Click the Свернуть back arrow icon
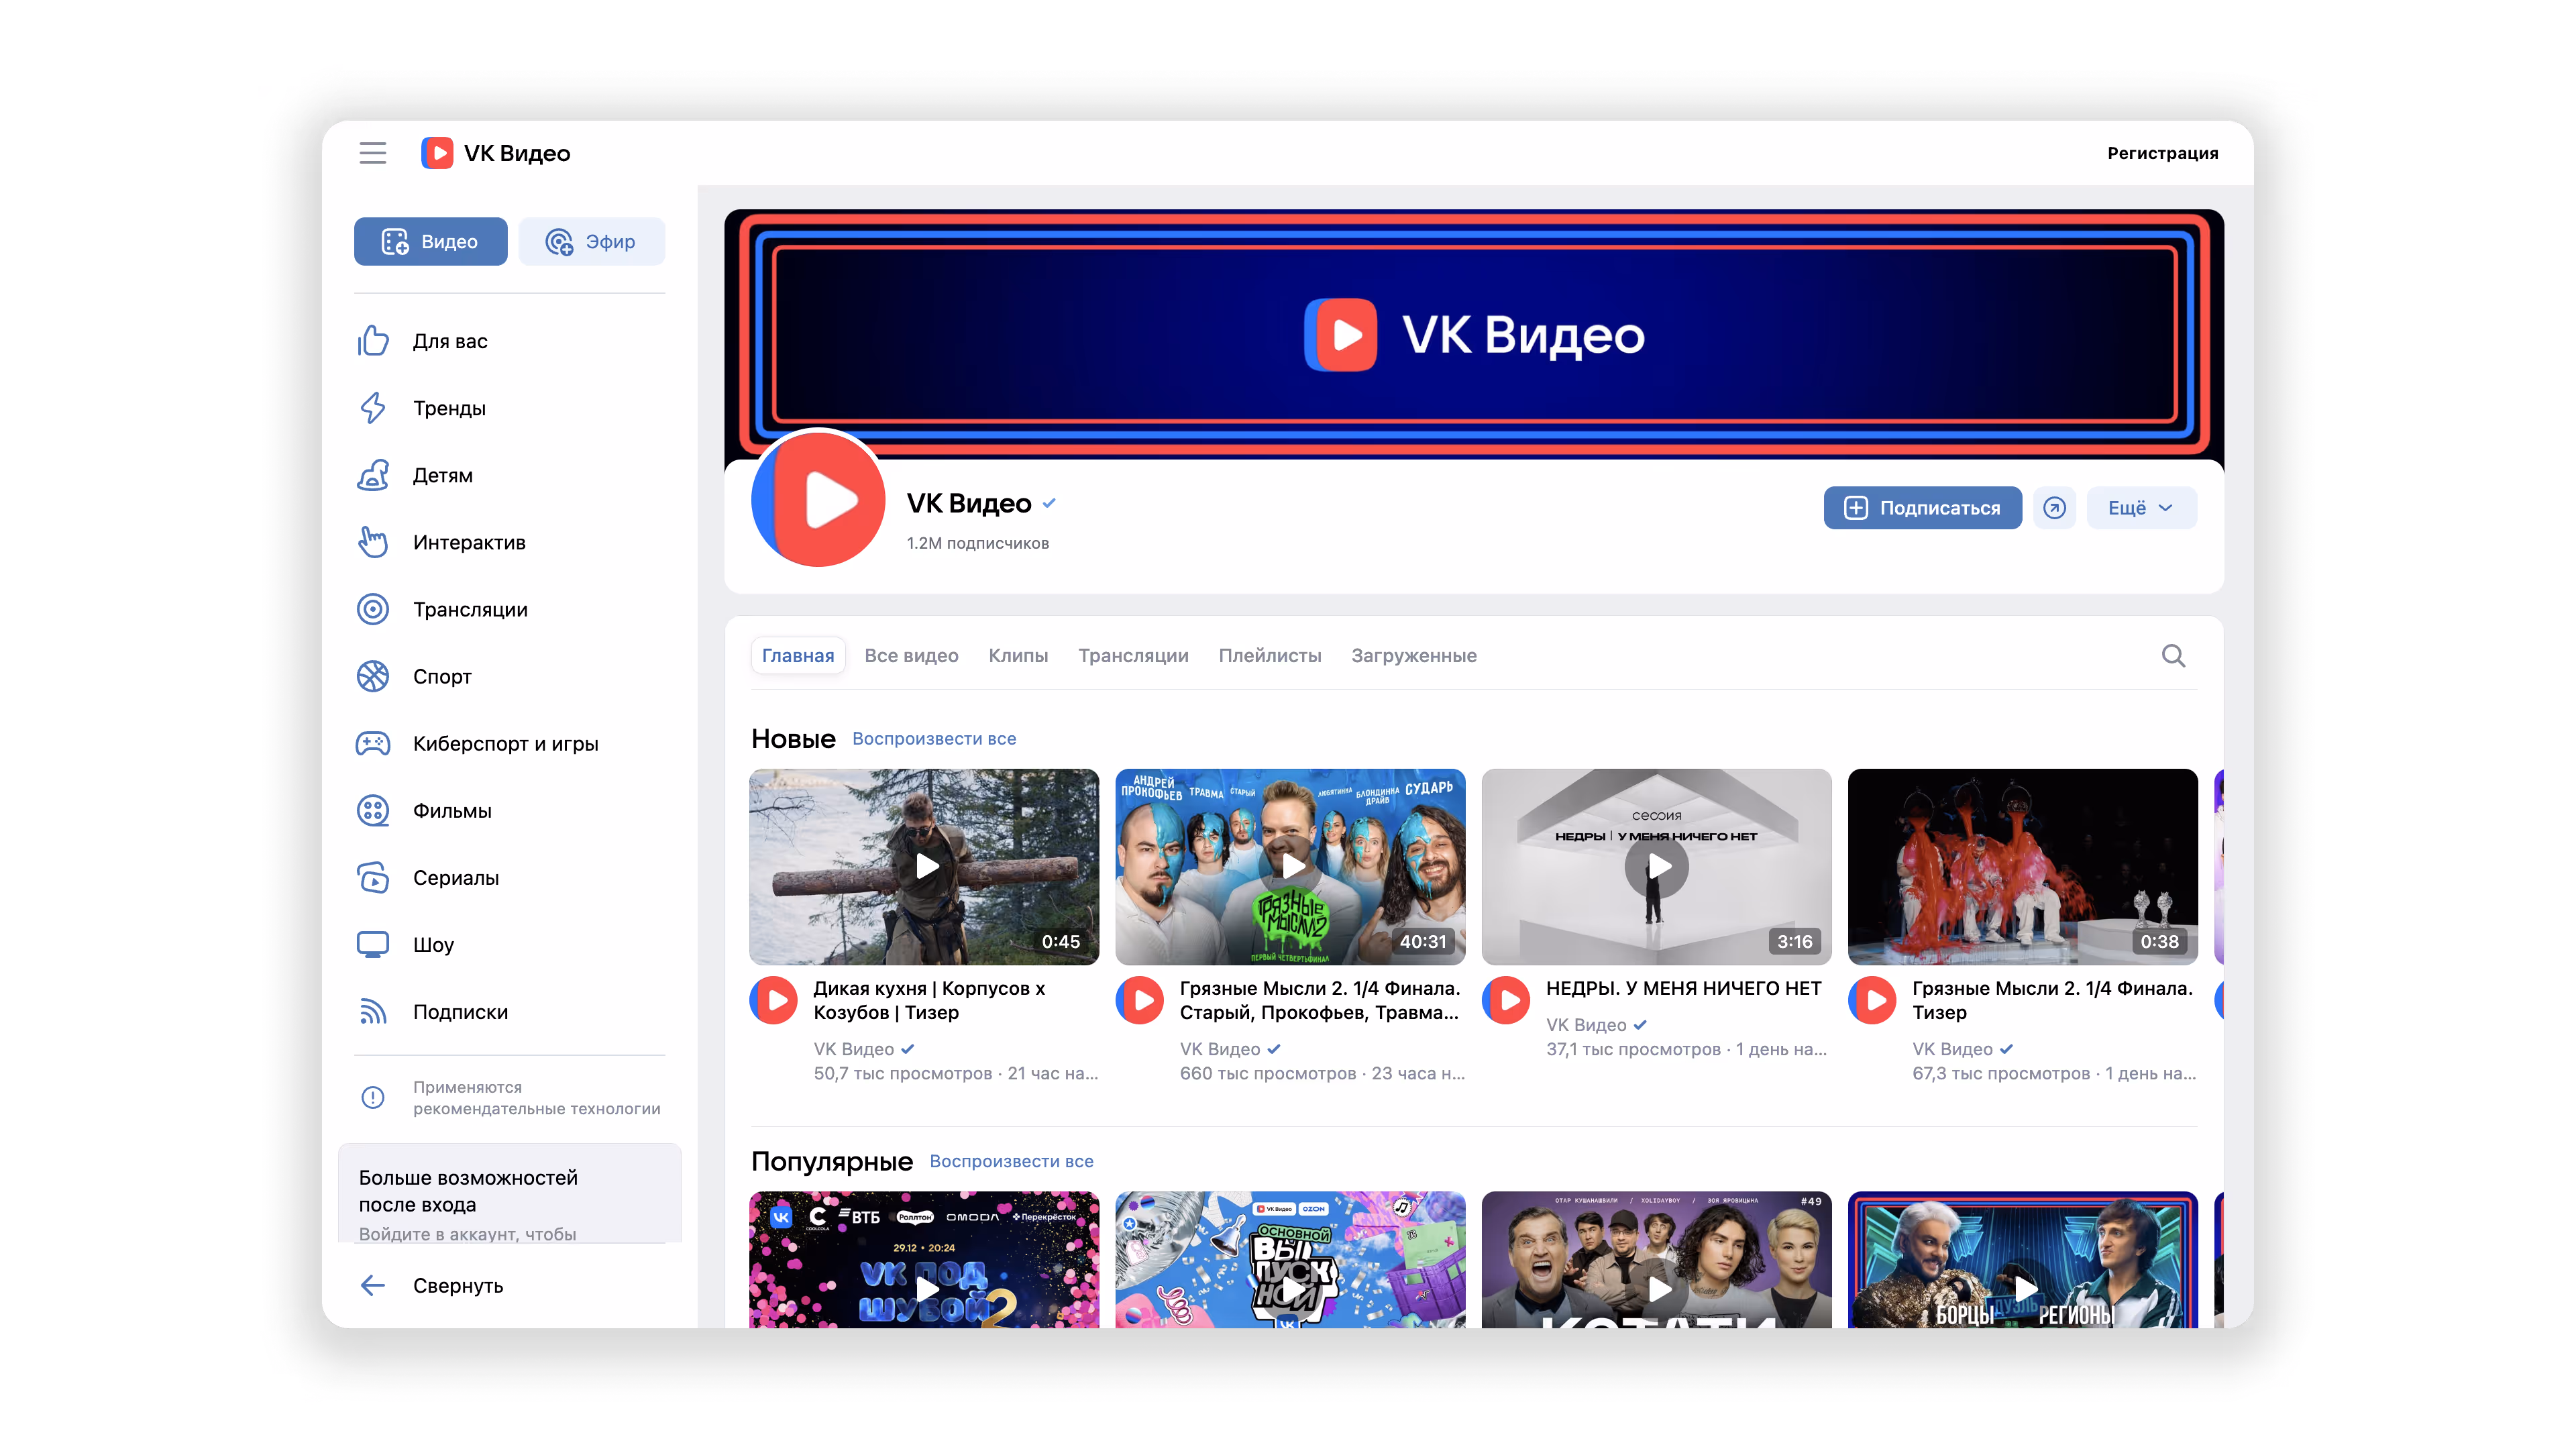The height and width of the screenshot is (1449, 2576). (373, 1285)
